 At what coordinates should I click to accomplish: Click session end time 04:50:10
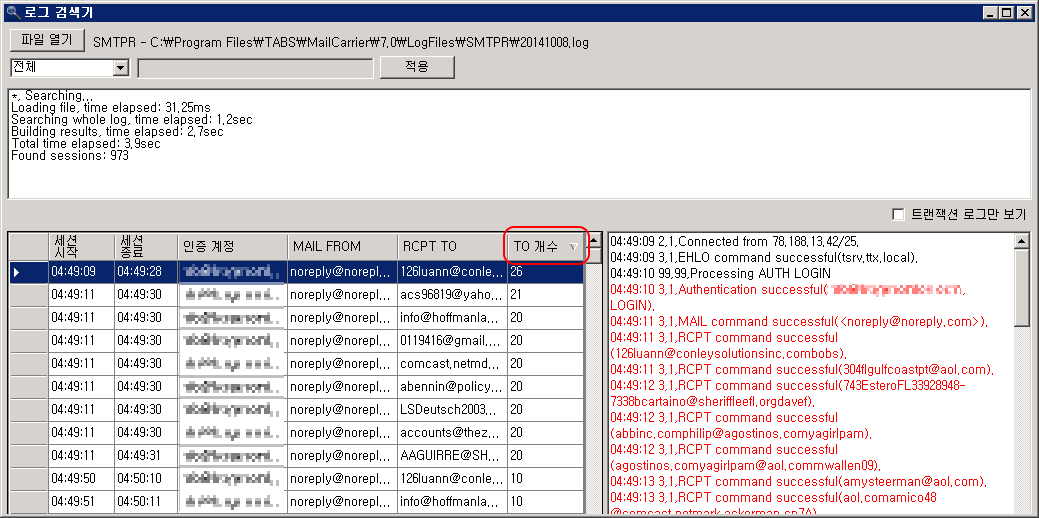[x=146, y=480]
